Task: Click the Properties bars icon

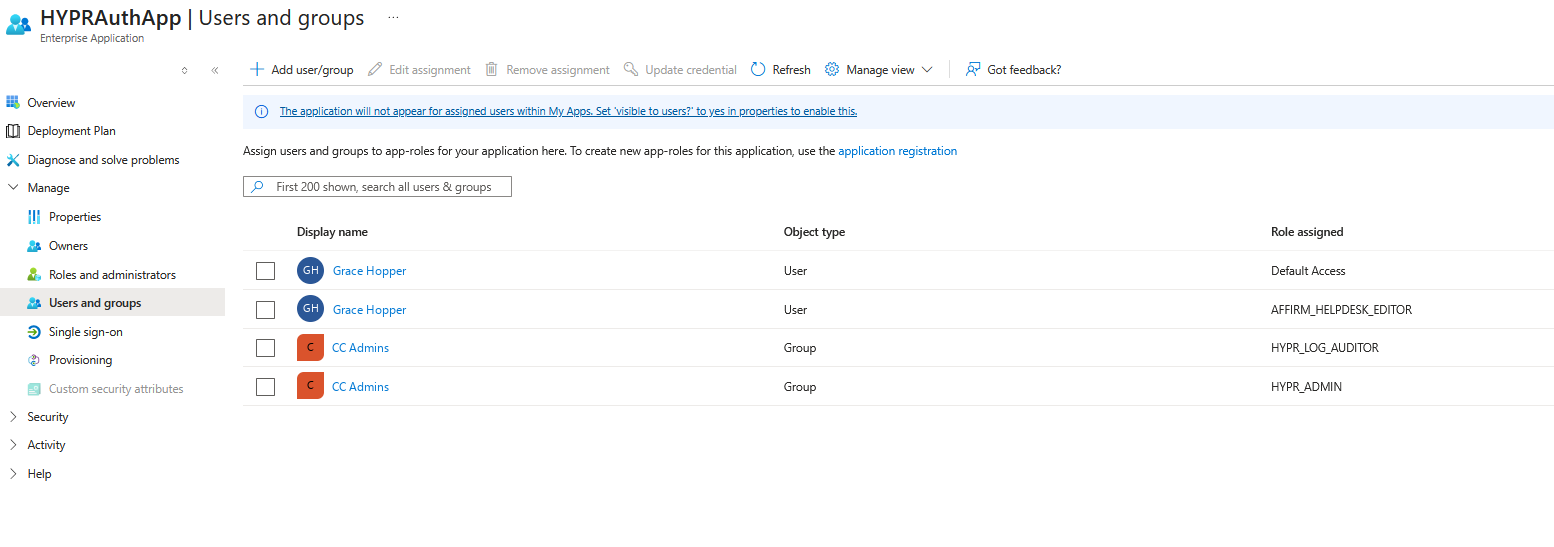Action: point(34,217)
